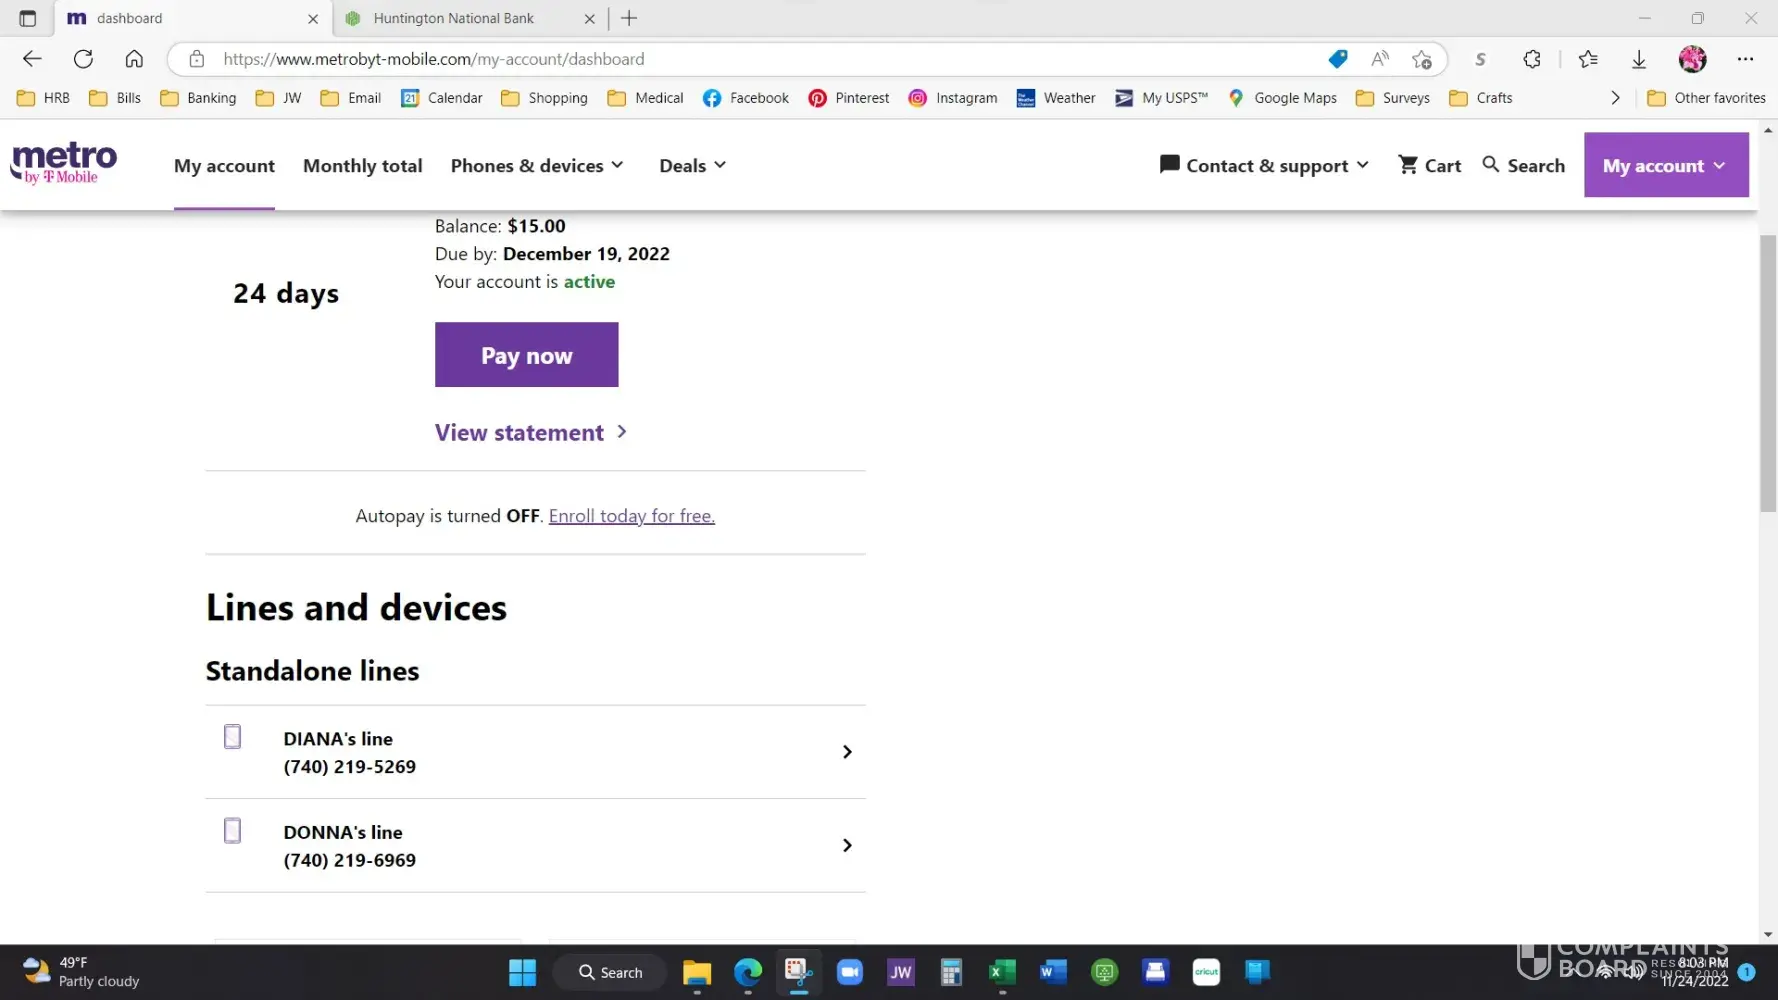The width and height of the screenshot is (1778, 1000).
Task: Open the browser downloads icon
Action: [x=1639, y=59]
